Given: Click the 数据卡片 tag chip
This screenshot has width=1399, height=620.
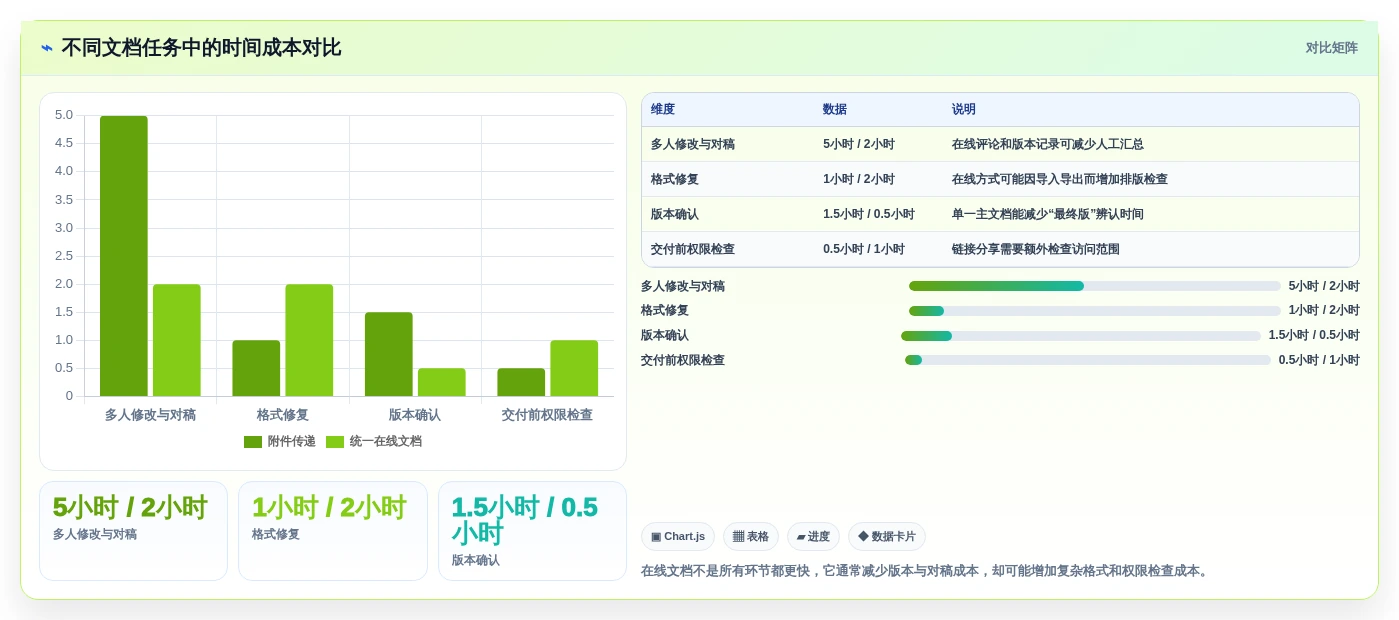Looking at the screenshot, I should [887, 537].
